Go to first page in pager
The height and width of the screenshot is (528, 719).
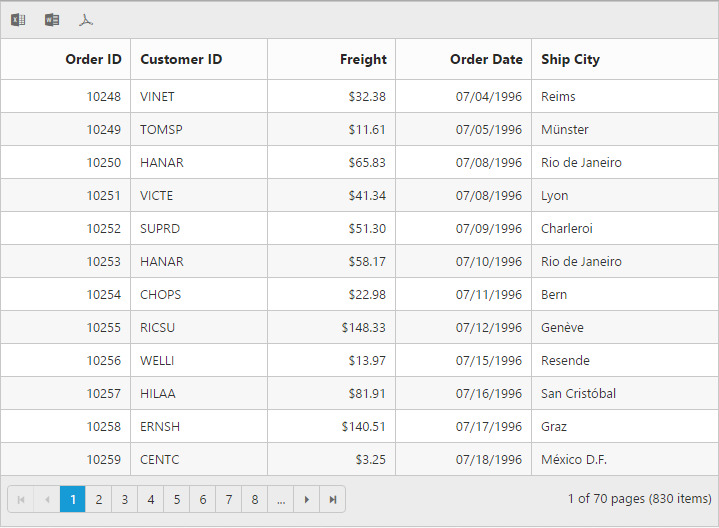21,499
